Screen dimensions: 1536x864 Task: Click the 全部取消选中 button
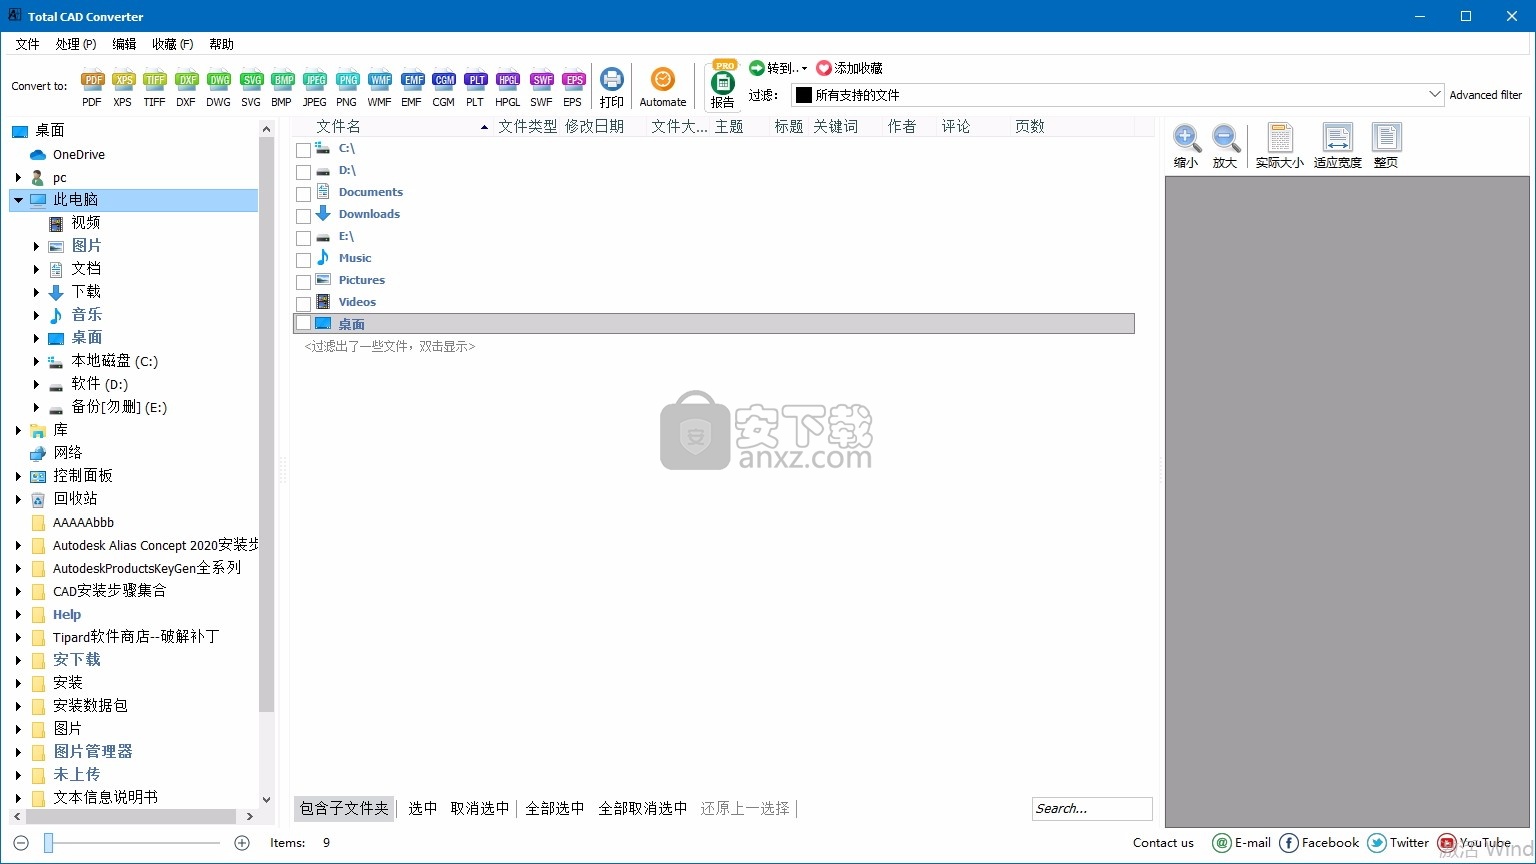[643, 808]
